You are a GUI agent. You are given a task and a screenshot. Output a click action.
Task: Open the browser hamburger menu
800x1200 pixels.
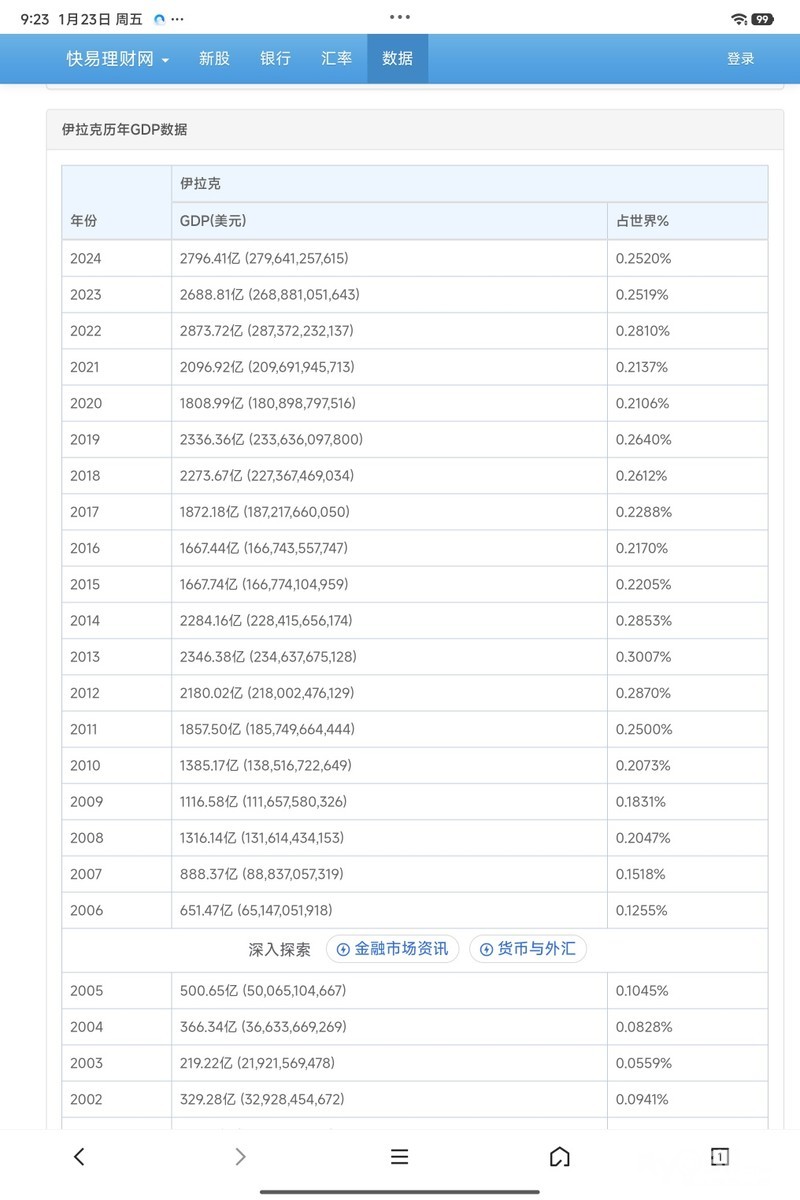[x=400, y=1157]
